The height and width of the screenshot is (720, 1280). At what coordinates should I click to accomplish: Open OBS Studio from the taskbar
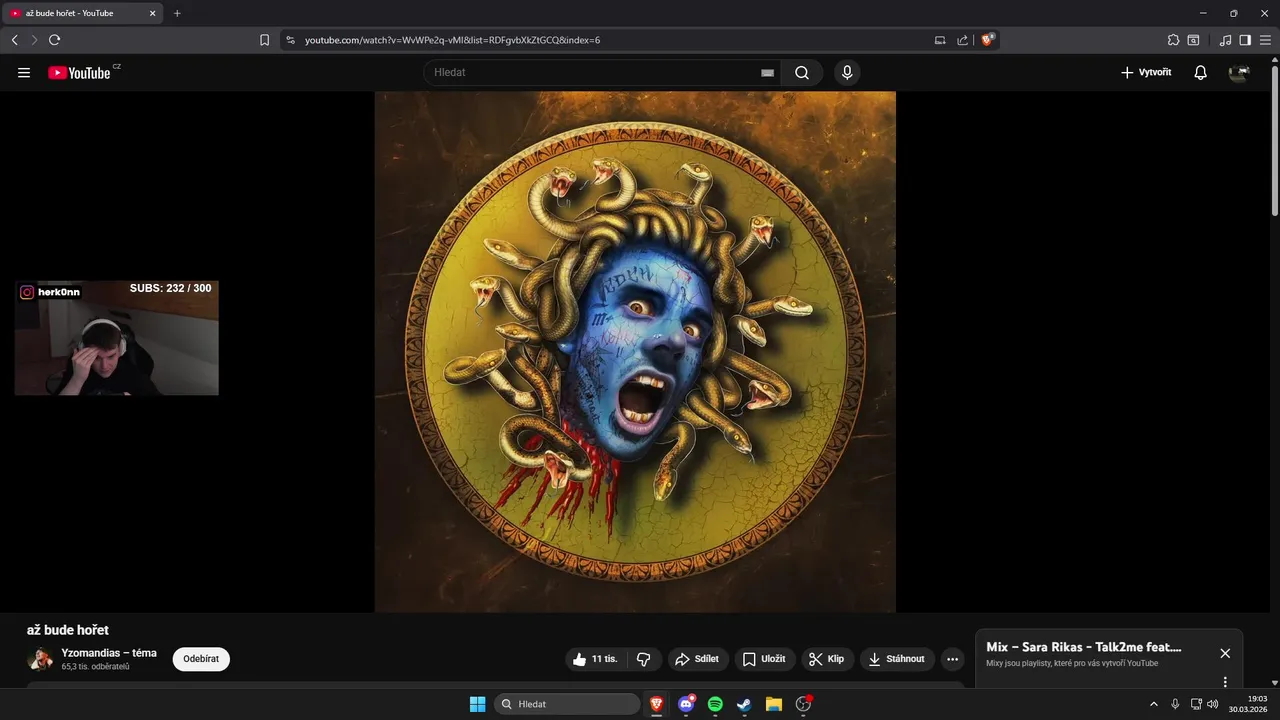(803, 704)
